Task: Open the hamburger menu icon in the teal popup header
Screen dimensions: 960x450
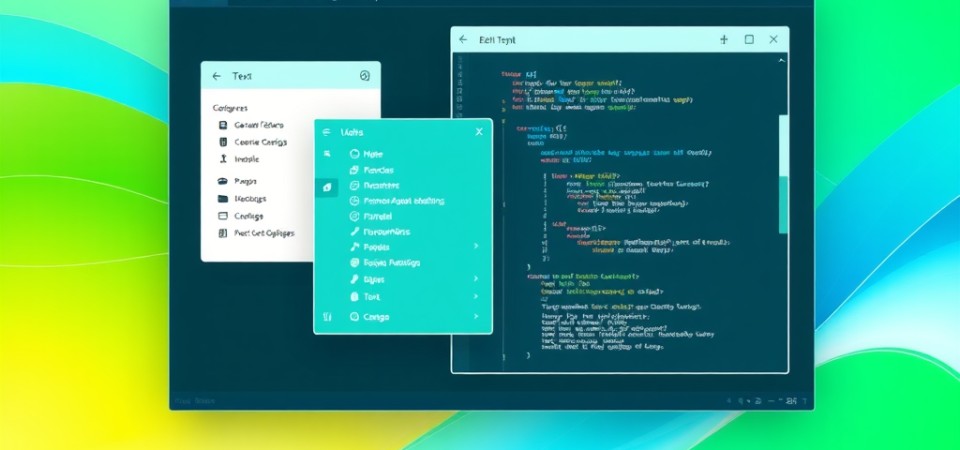Action: click(x=326, y=132)
